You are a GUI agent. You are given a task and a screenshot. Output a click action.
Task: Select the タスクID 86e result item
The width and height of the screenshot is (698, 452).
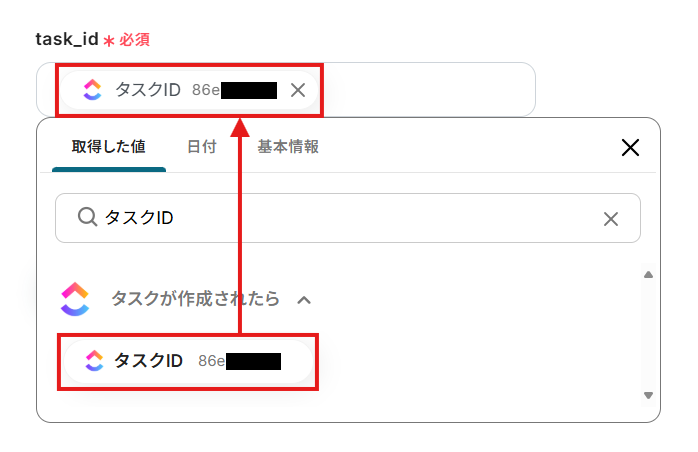188,361
